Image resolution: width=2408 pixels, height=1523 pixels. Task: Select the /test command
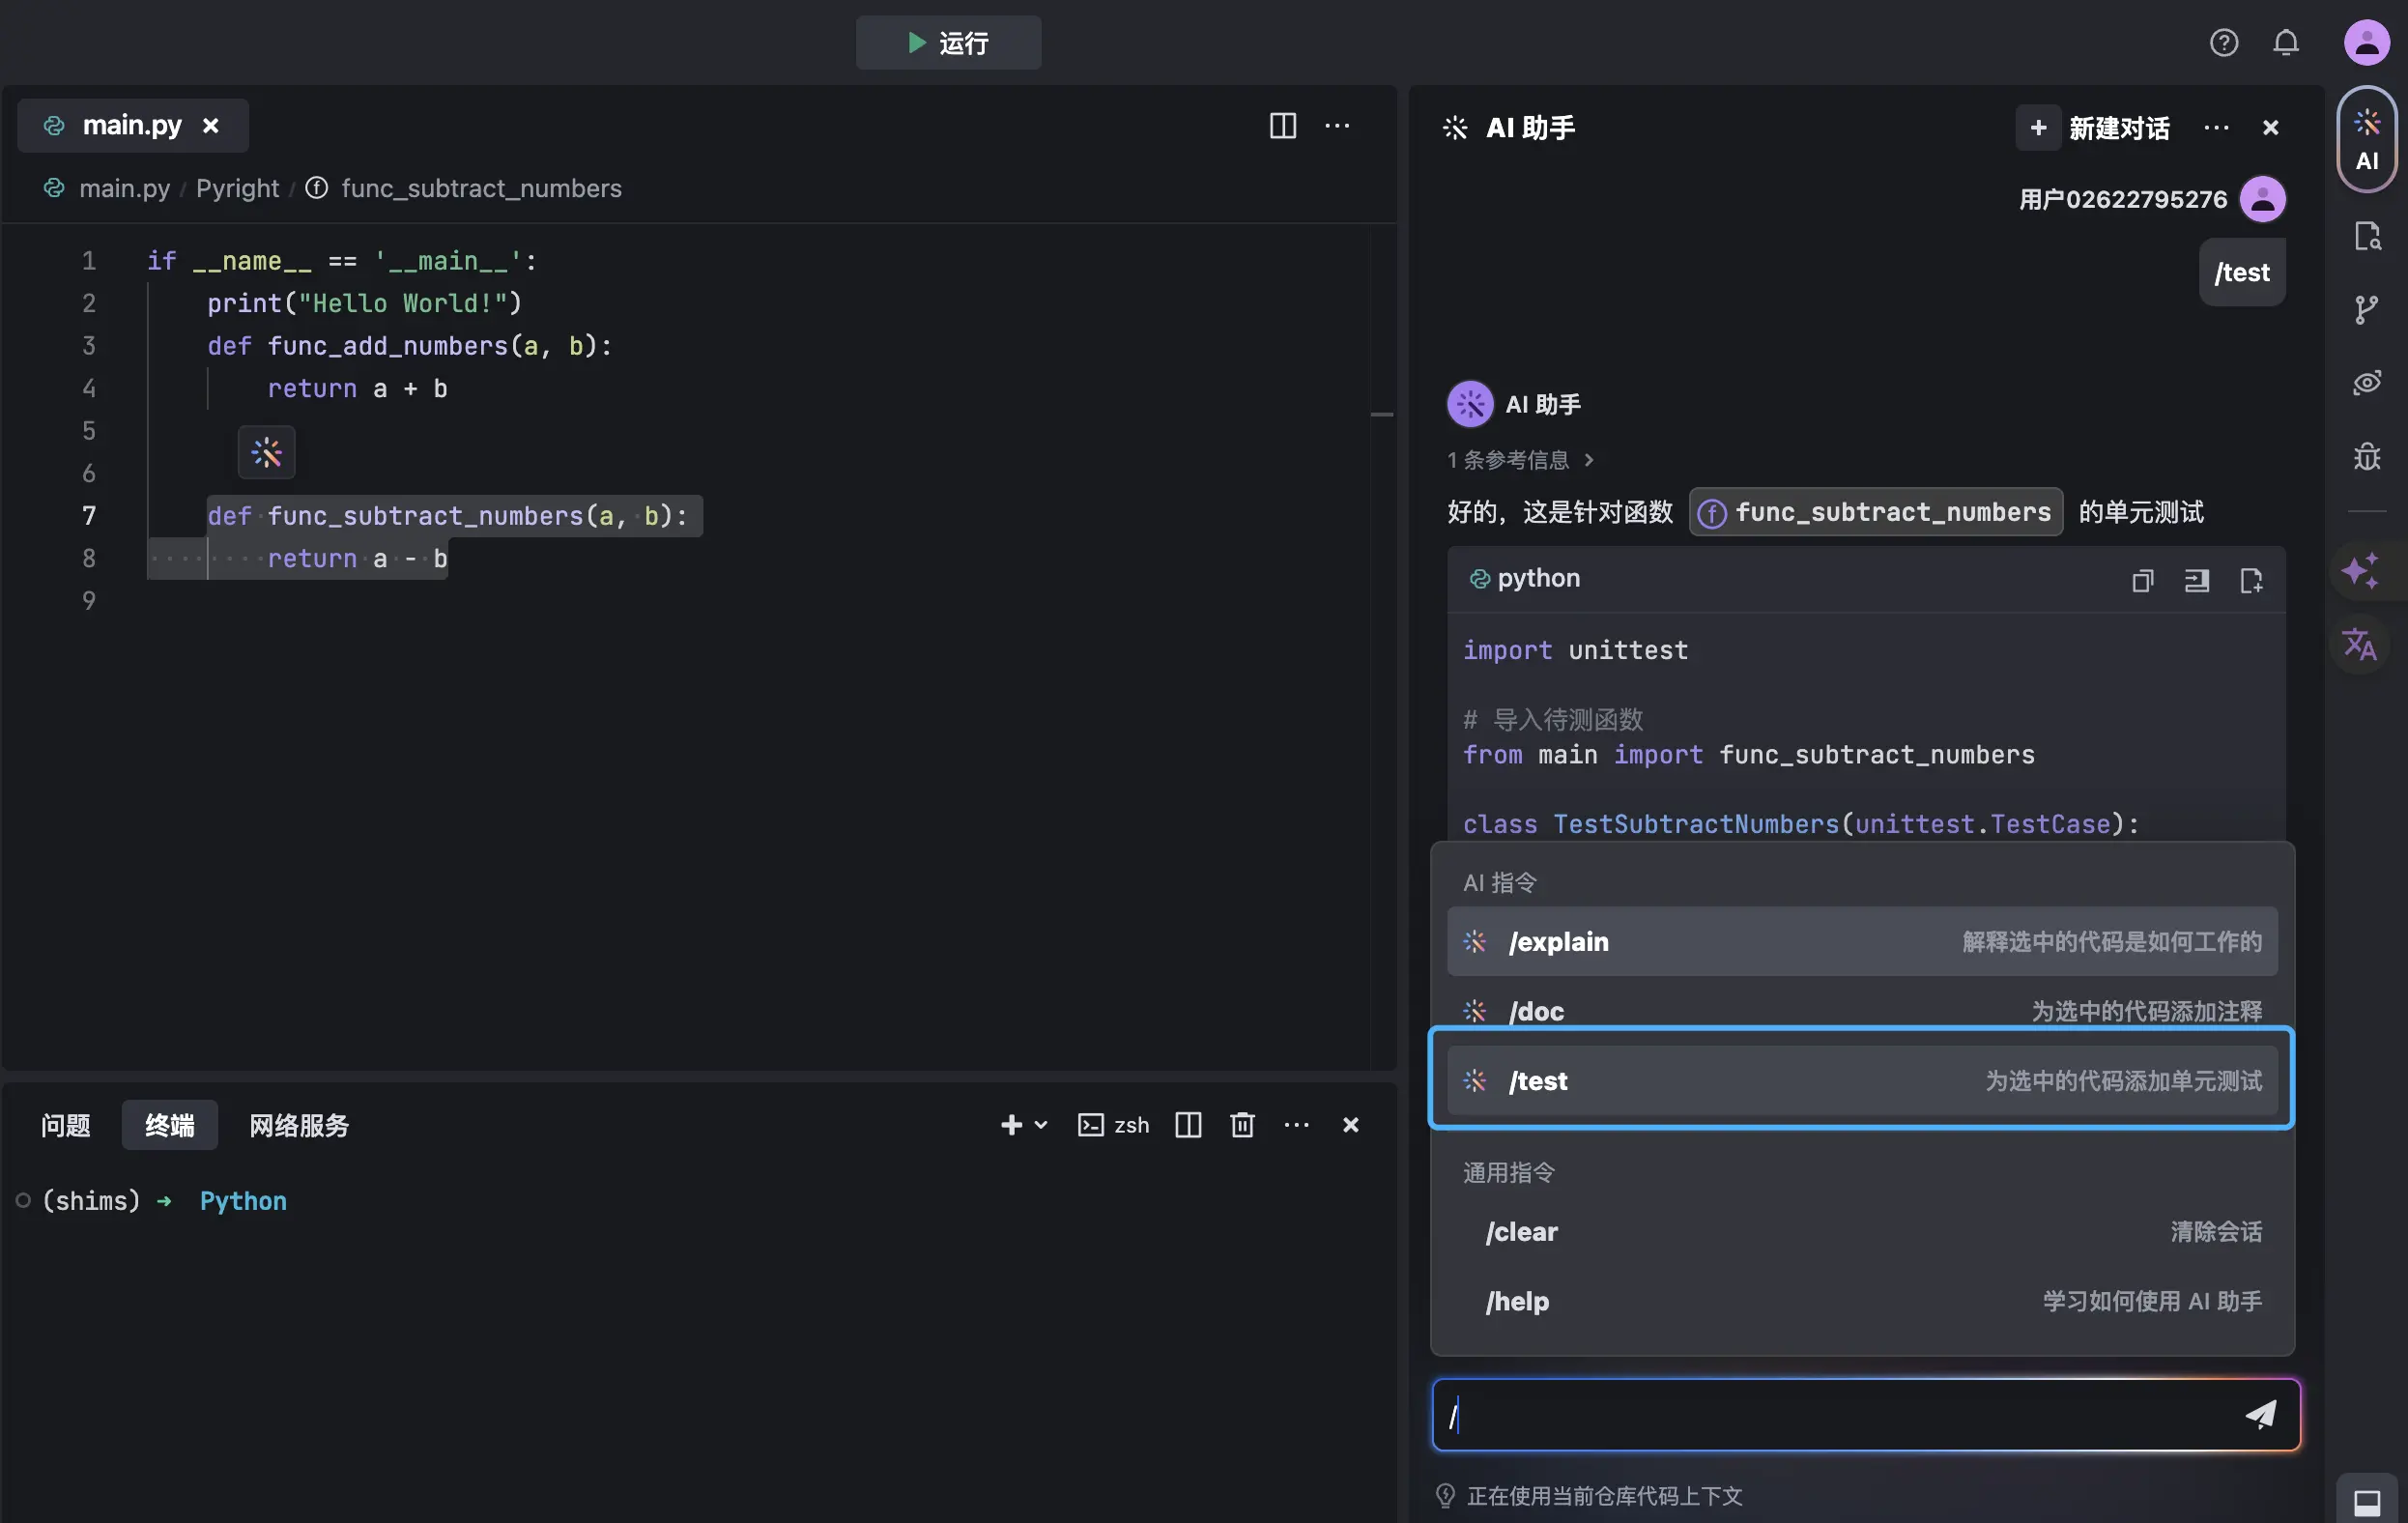click(x=1862, y=1080)
